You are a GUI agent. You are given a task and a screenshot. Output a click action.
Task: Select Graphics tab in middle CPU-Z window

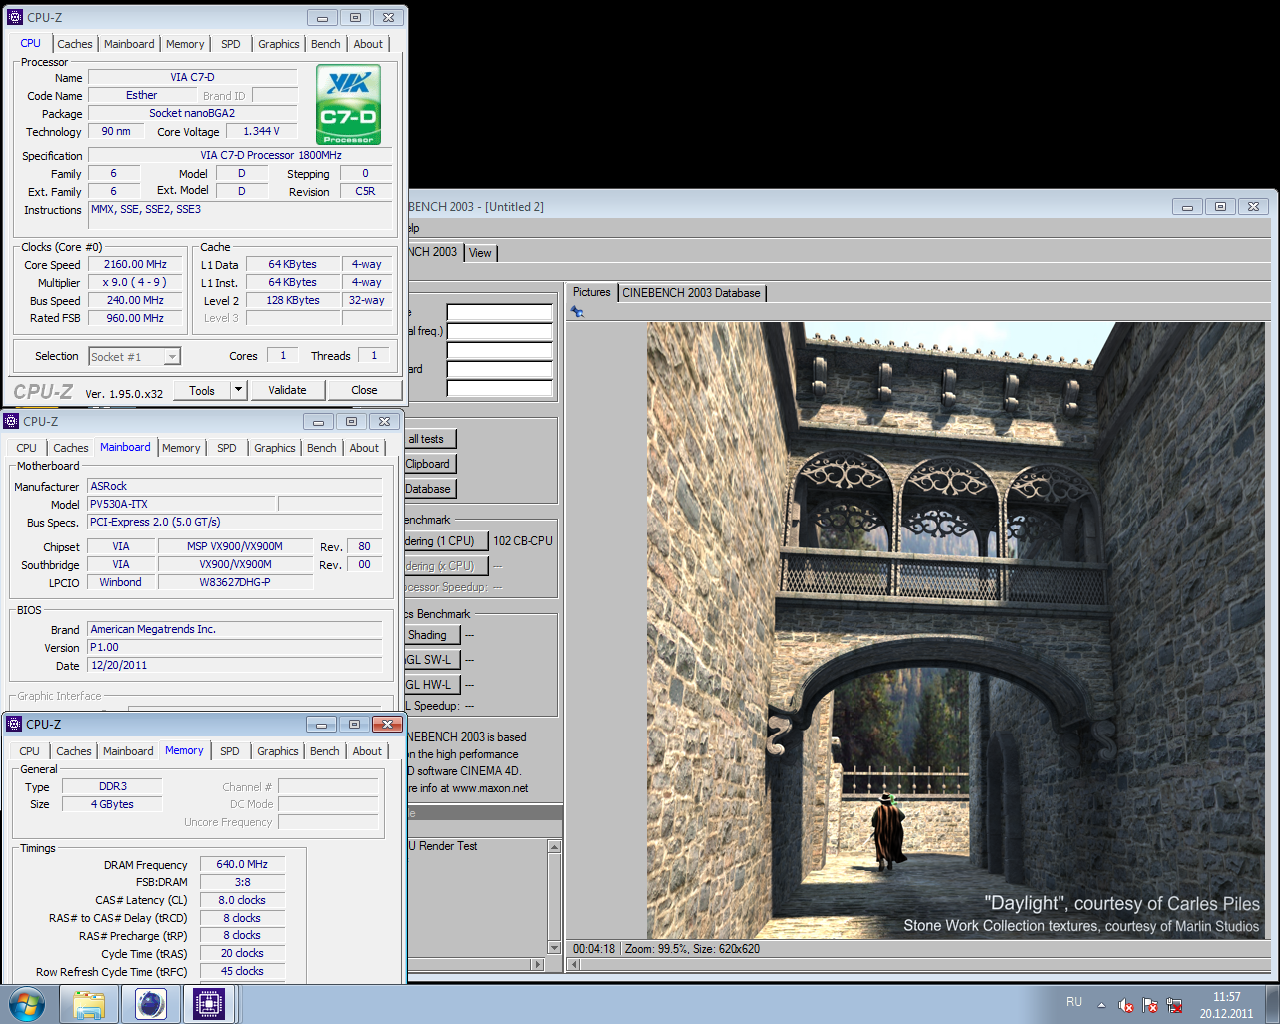pos(275,448)
